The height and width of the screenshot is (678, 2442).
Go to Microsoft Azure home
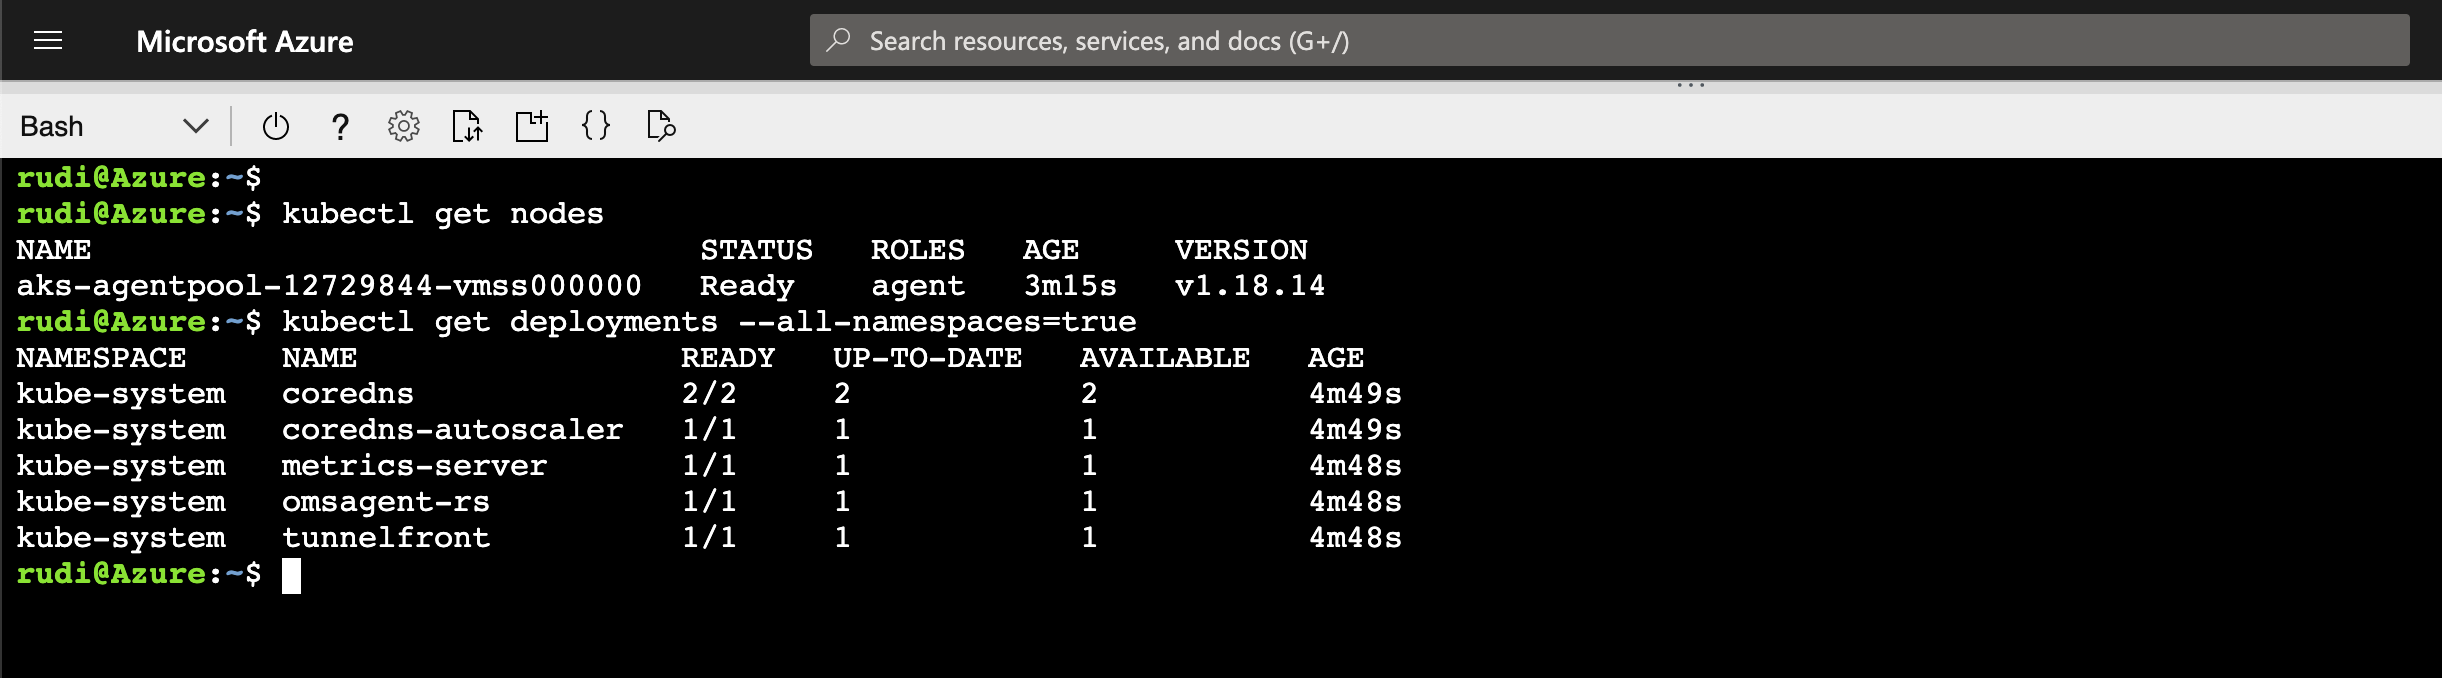pos(245,41)
